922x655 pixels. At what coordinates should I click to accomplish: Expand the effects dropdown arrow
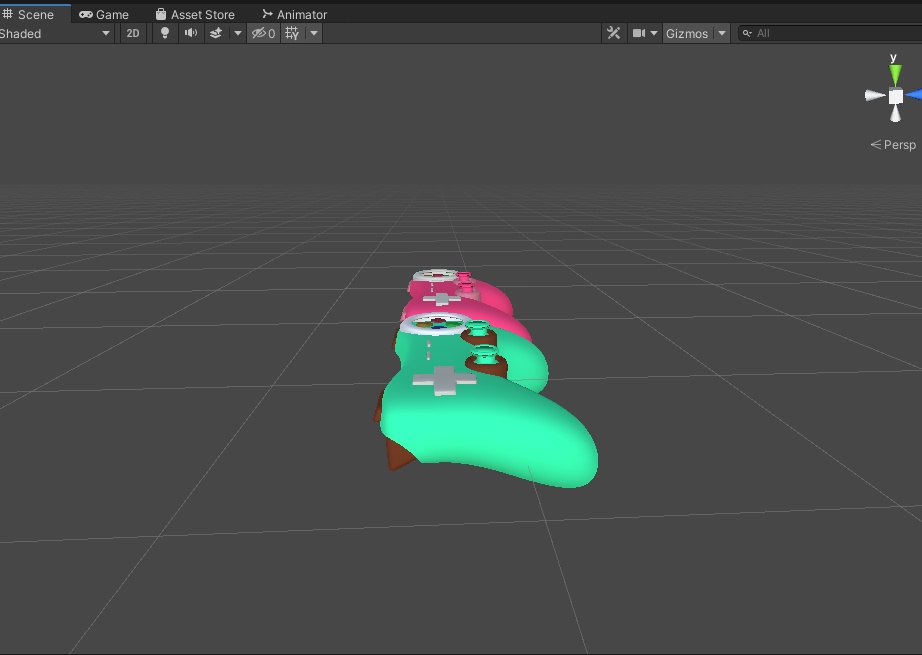tap(238, 33)
